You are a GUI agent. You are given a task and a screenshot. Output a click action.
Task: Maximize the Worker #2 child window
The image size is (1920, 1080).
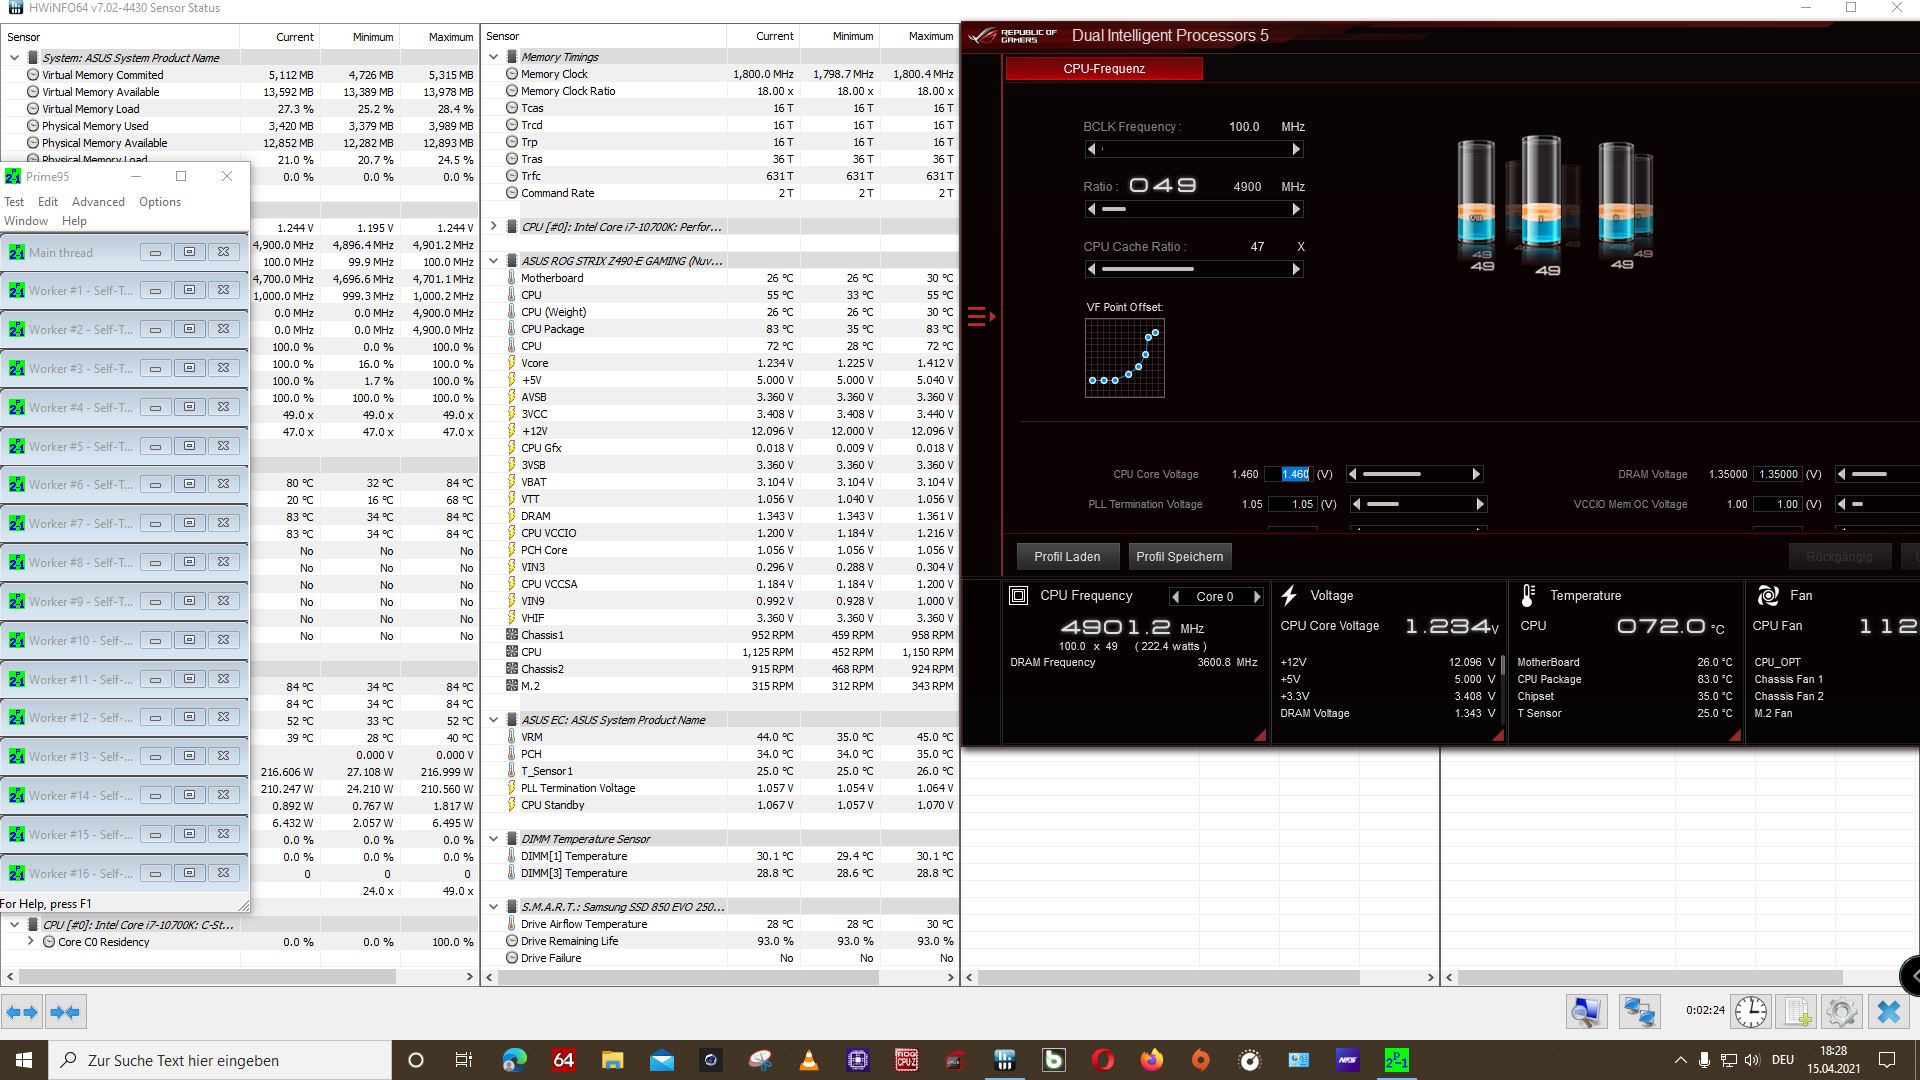pos(189,329)
